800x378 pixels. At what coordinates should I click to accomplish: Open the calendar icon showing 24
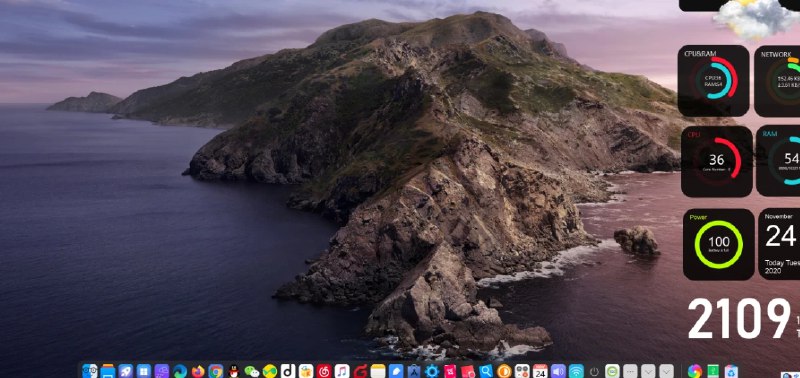pyautogui.click(x=540, y=371)
